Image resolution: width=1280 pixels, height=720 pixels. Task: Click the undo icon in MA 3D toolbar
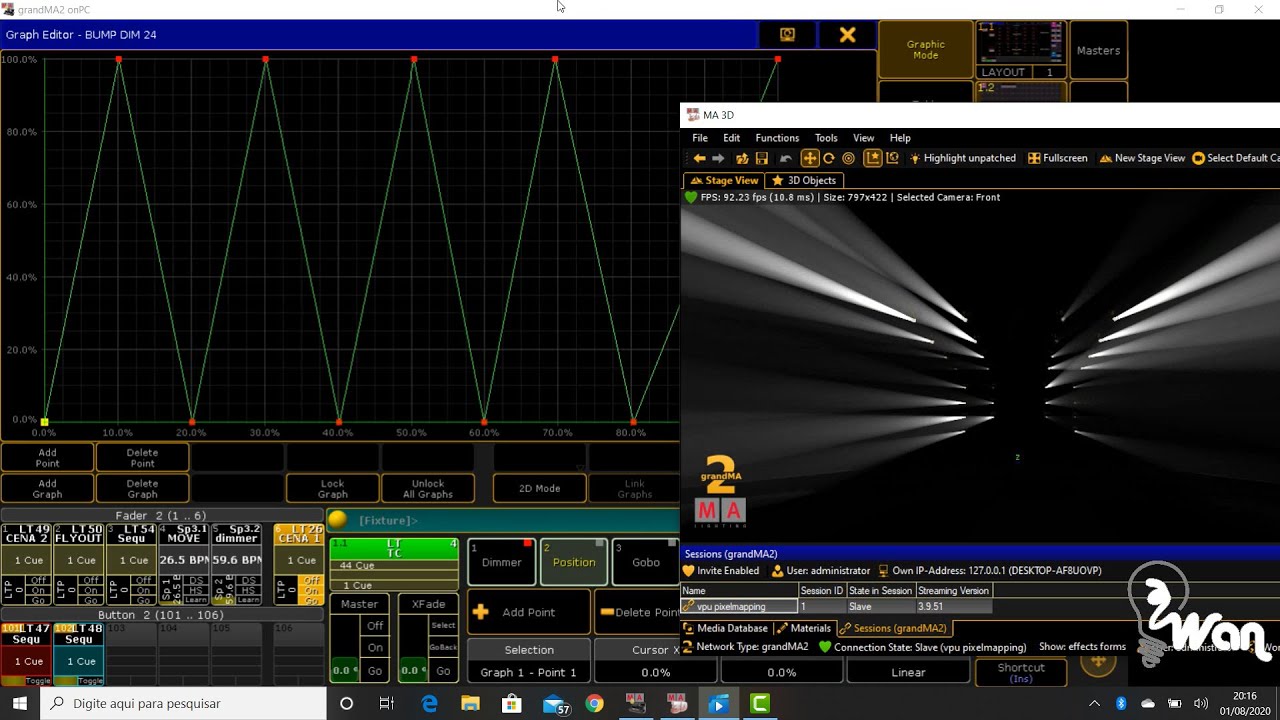[x=786, y=158]
